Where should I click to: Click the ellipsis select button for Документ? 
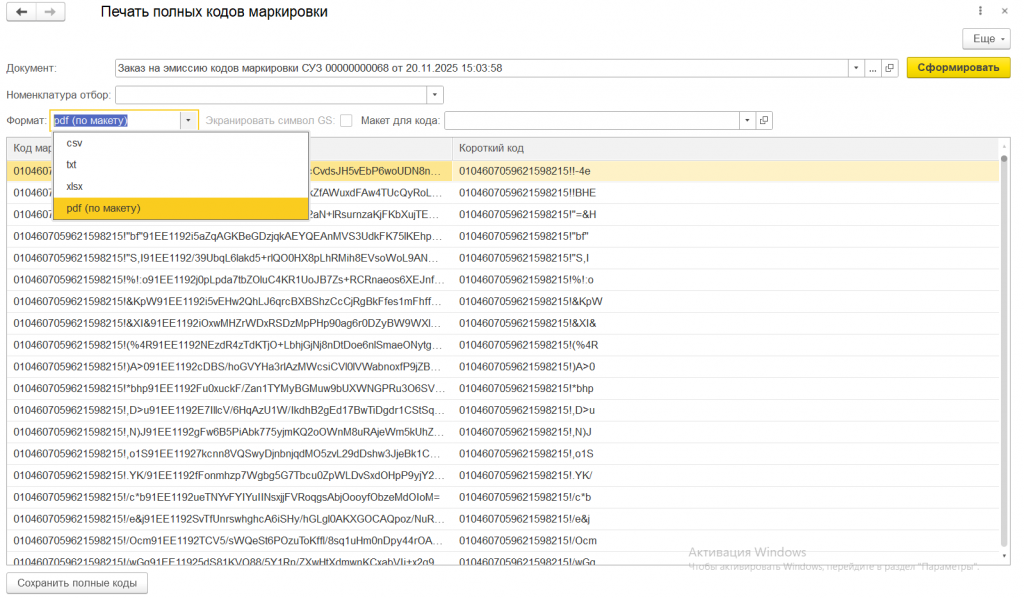coord(873,68)
